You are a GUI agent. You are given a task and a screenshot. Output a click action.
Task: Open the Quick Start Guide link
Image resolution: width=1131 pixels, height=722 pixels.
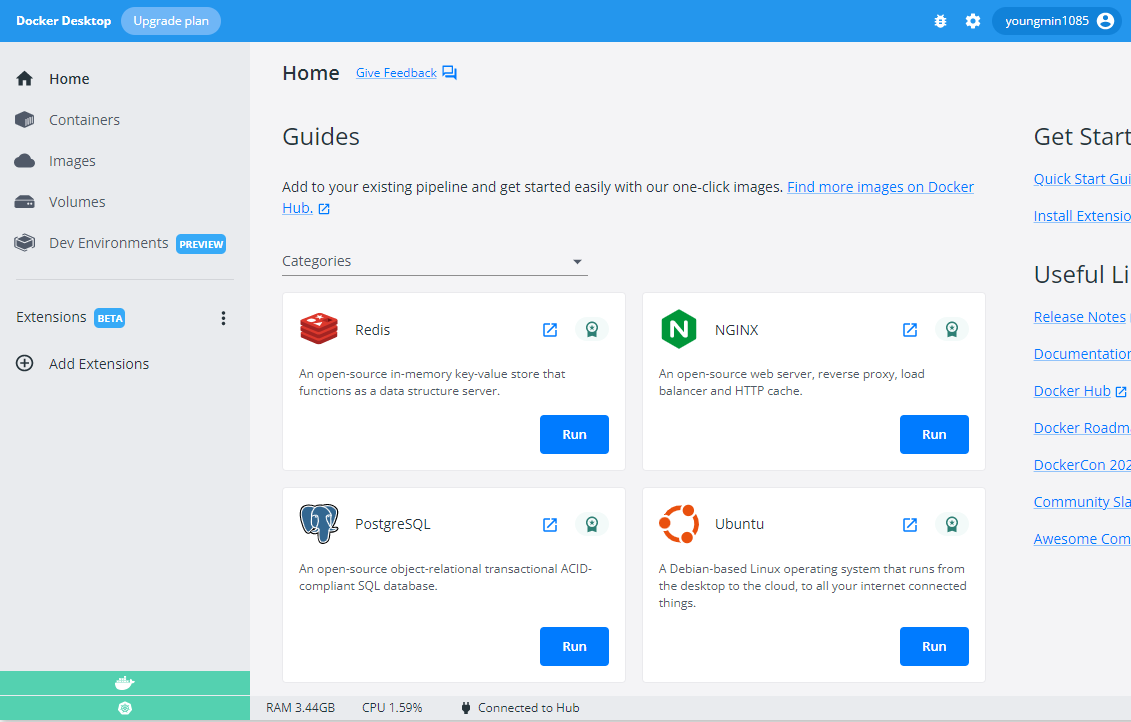(1082, 179)
